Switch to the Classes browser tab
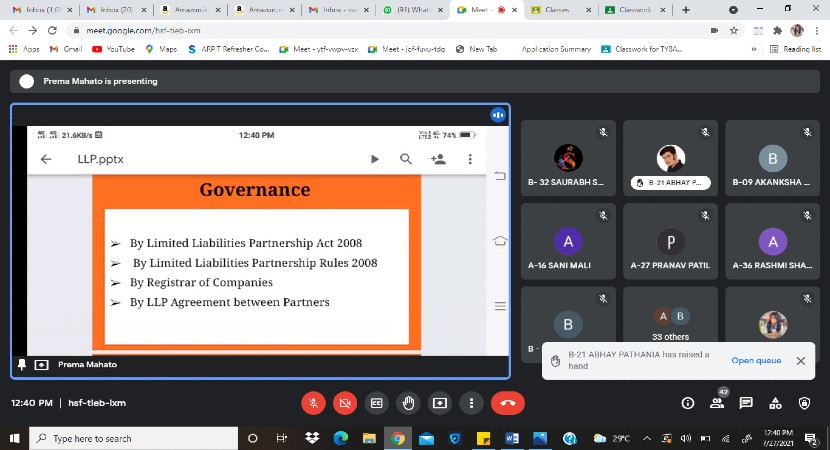 pyautogui.click(x=560, y=10)
